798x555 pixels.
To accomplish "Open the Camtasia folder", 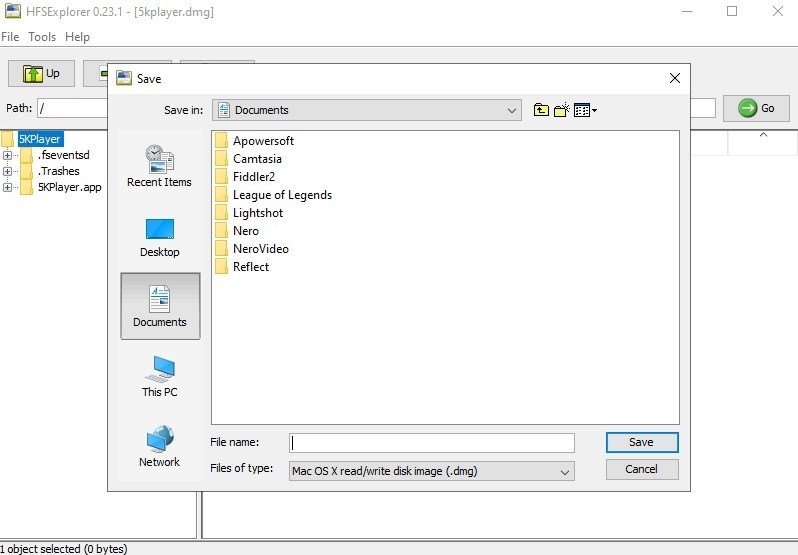I will 257,159.
